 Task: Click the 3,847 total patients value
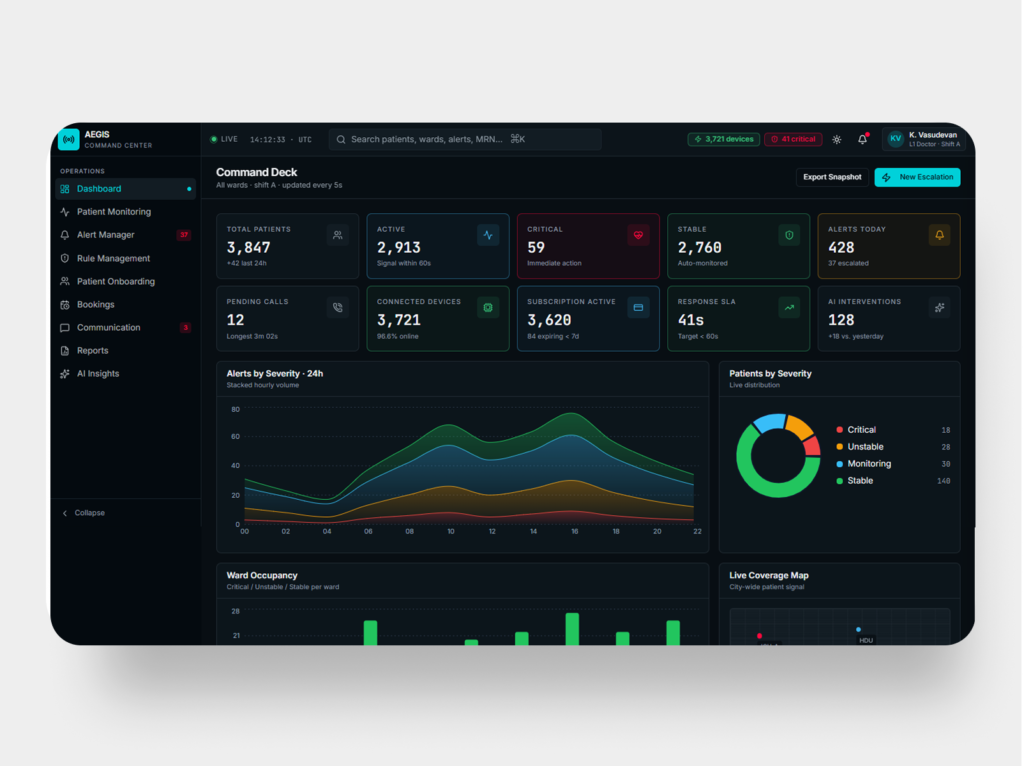coord(248,248)
